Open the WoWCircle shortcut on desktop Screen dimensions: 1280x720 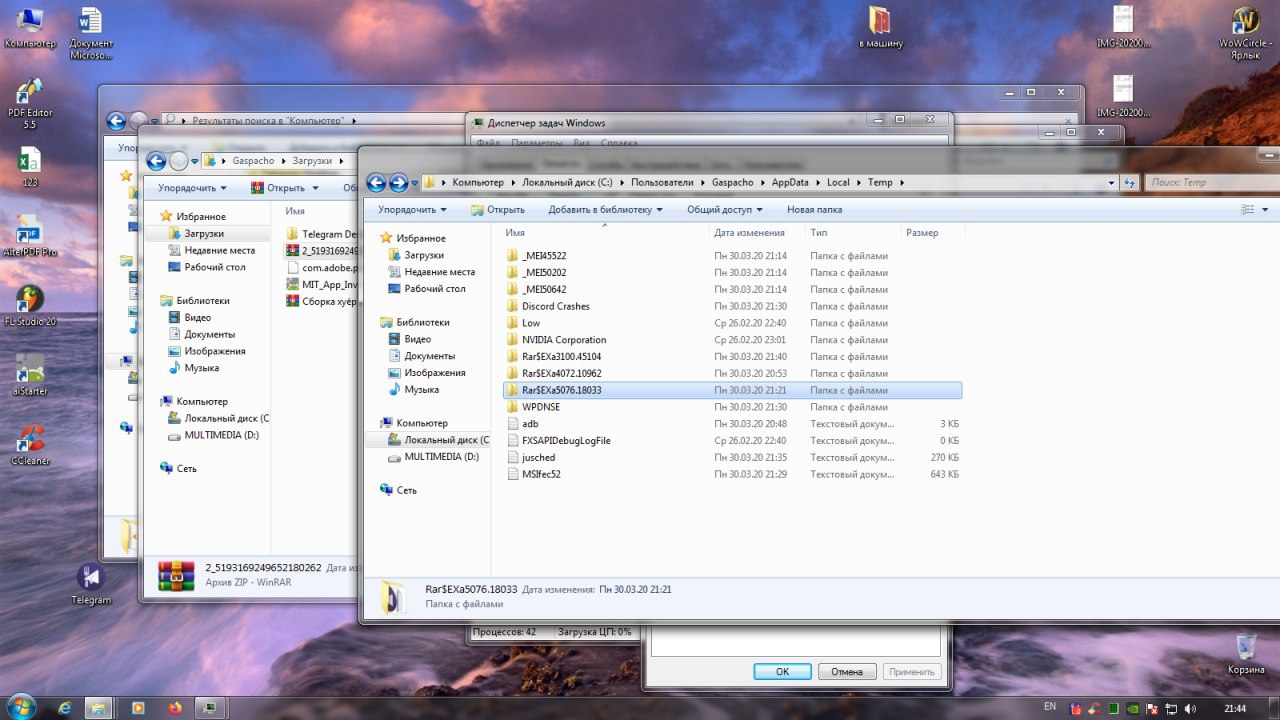[1245, 34]
